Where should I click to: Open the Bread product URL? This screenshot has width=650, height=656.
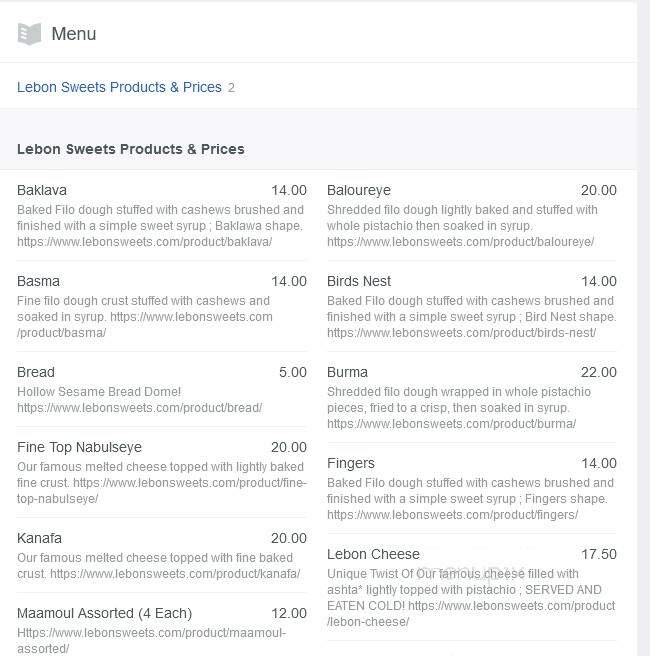(x=139, y=408)
